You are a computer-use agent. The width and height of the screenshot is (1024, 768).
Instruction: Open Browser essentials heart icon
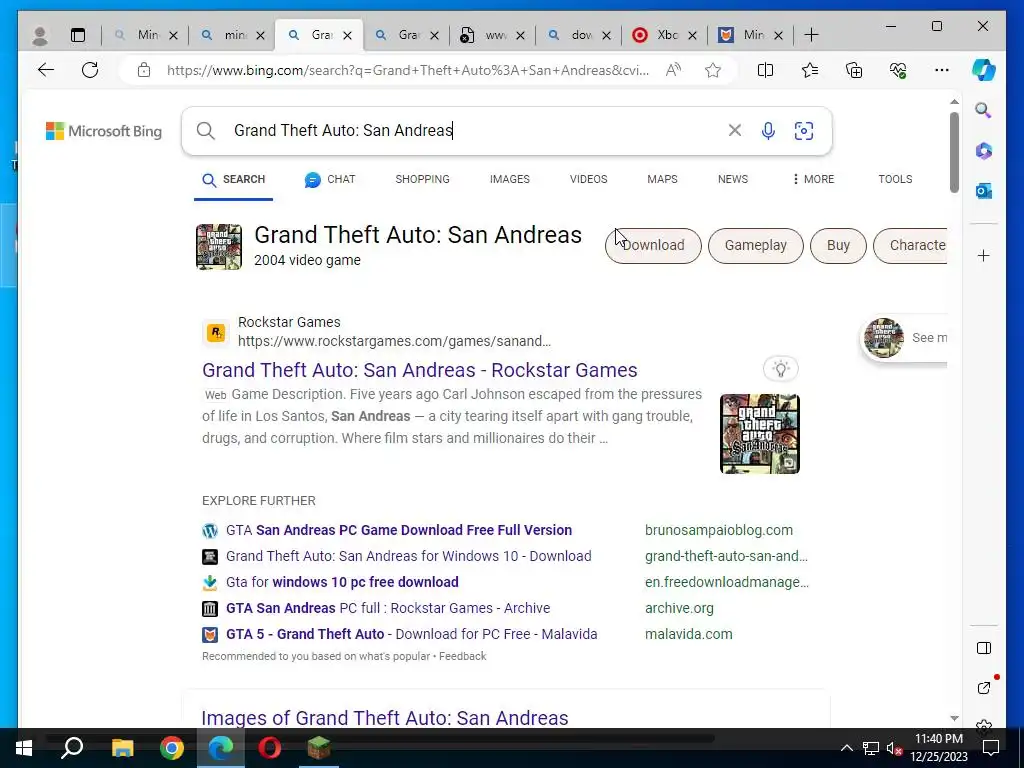898,70
